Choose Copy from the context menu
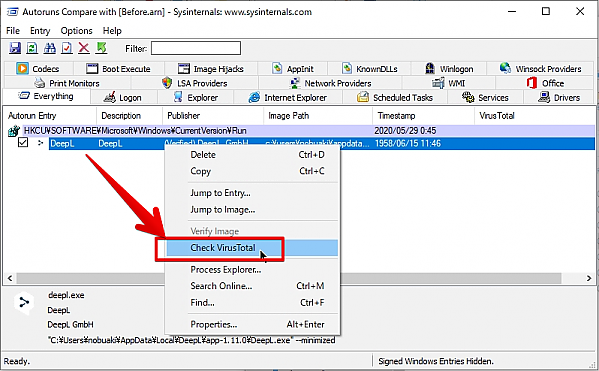The height and width of the screenshot is (371, 599). pos(252,171)
